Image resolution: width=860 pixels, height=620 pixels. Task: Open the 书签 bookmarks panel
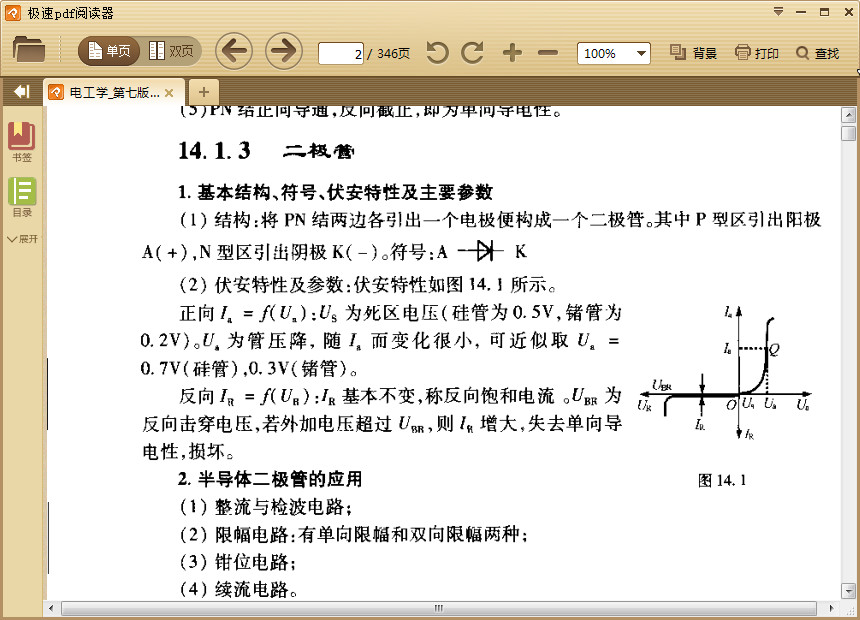click(x=20, y=135)
